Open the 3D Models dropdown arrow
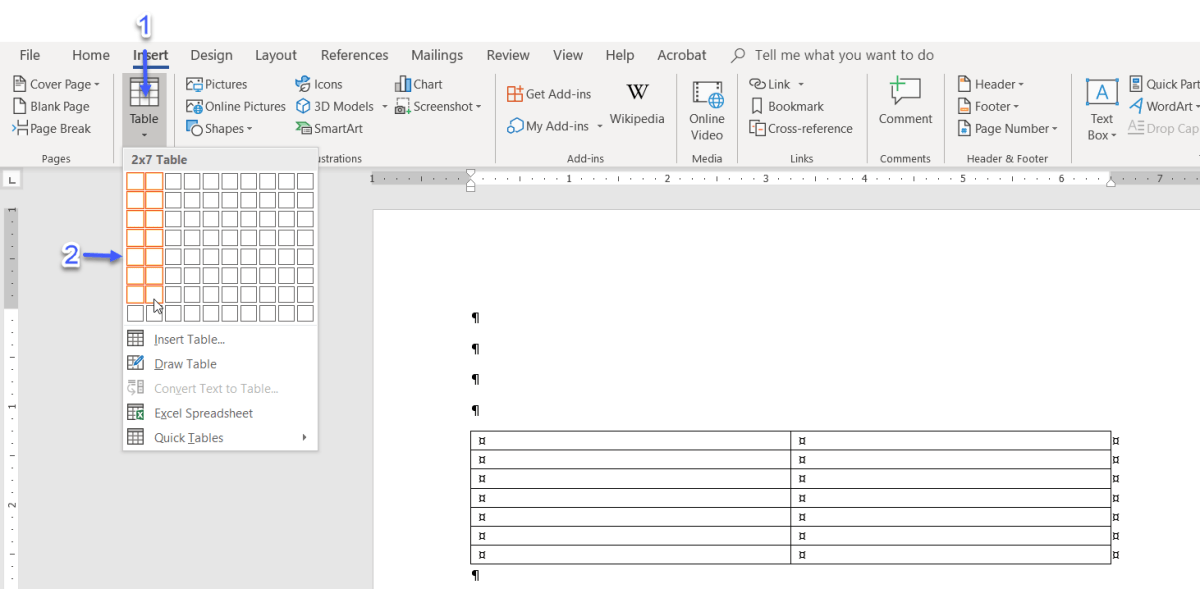This screenshot has width=1200, height=589. tap(384, 106)
